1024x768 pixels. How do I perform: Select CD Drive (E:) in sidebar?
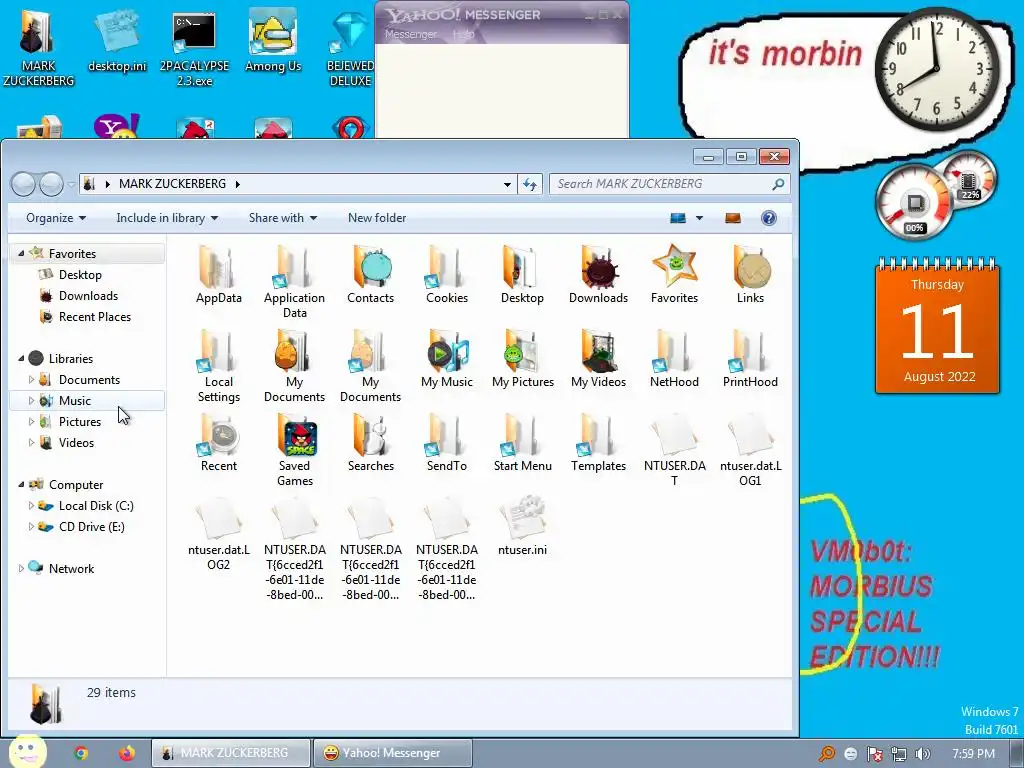[91, 527]
